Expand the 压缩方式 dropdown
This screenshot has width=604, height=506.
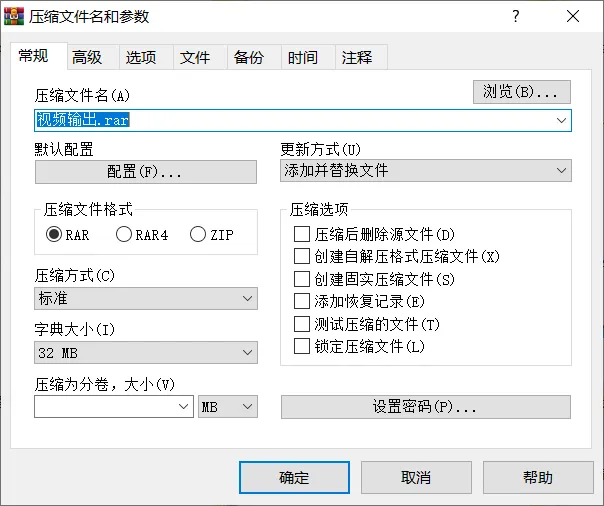146,299
